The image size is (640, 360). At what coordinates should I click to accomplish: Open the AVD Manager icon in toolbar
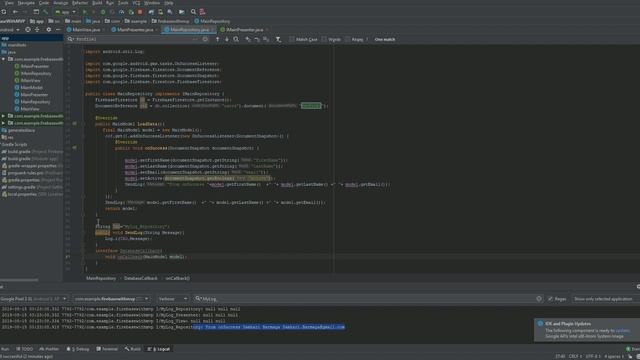[160, 12]
